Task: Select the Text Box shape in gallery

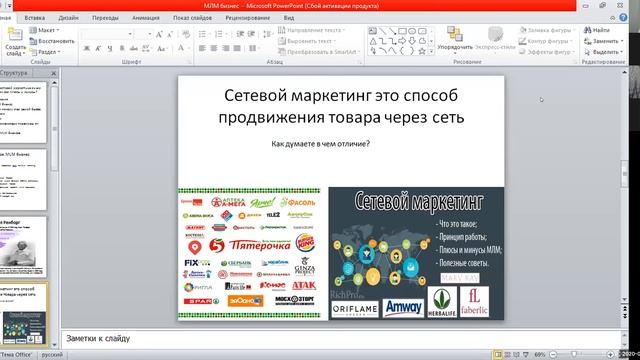Action: pyautogui.click(x=373, y=31)
